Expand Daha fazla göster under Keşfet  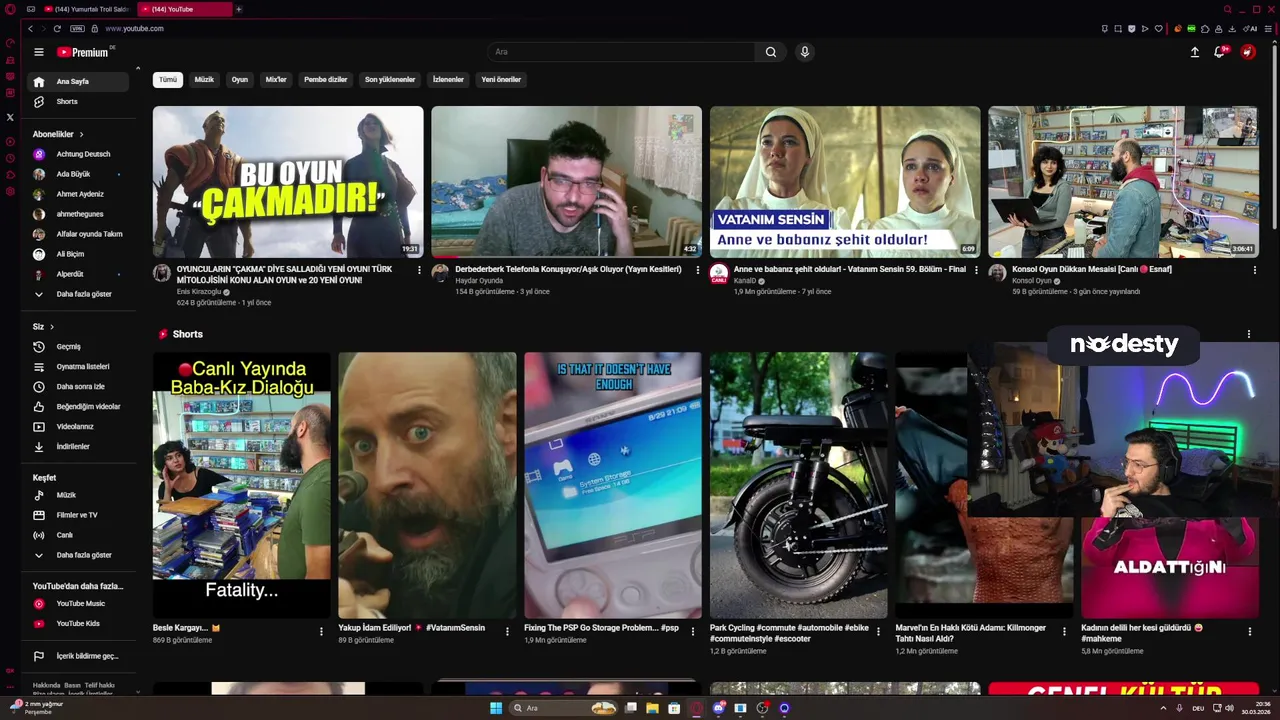tap(78, 555)
